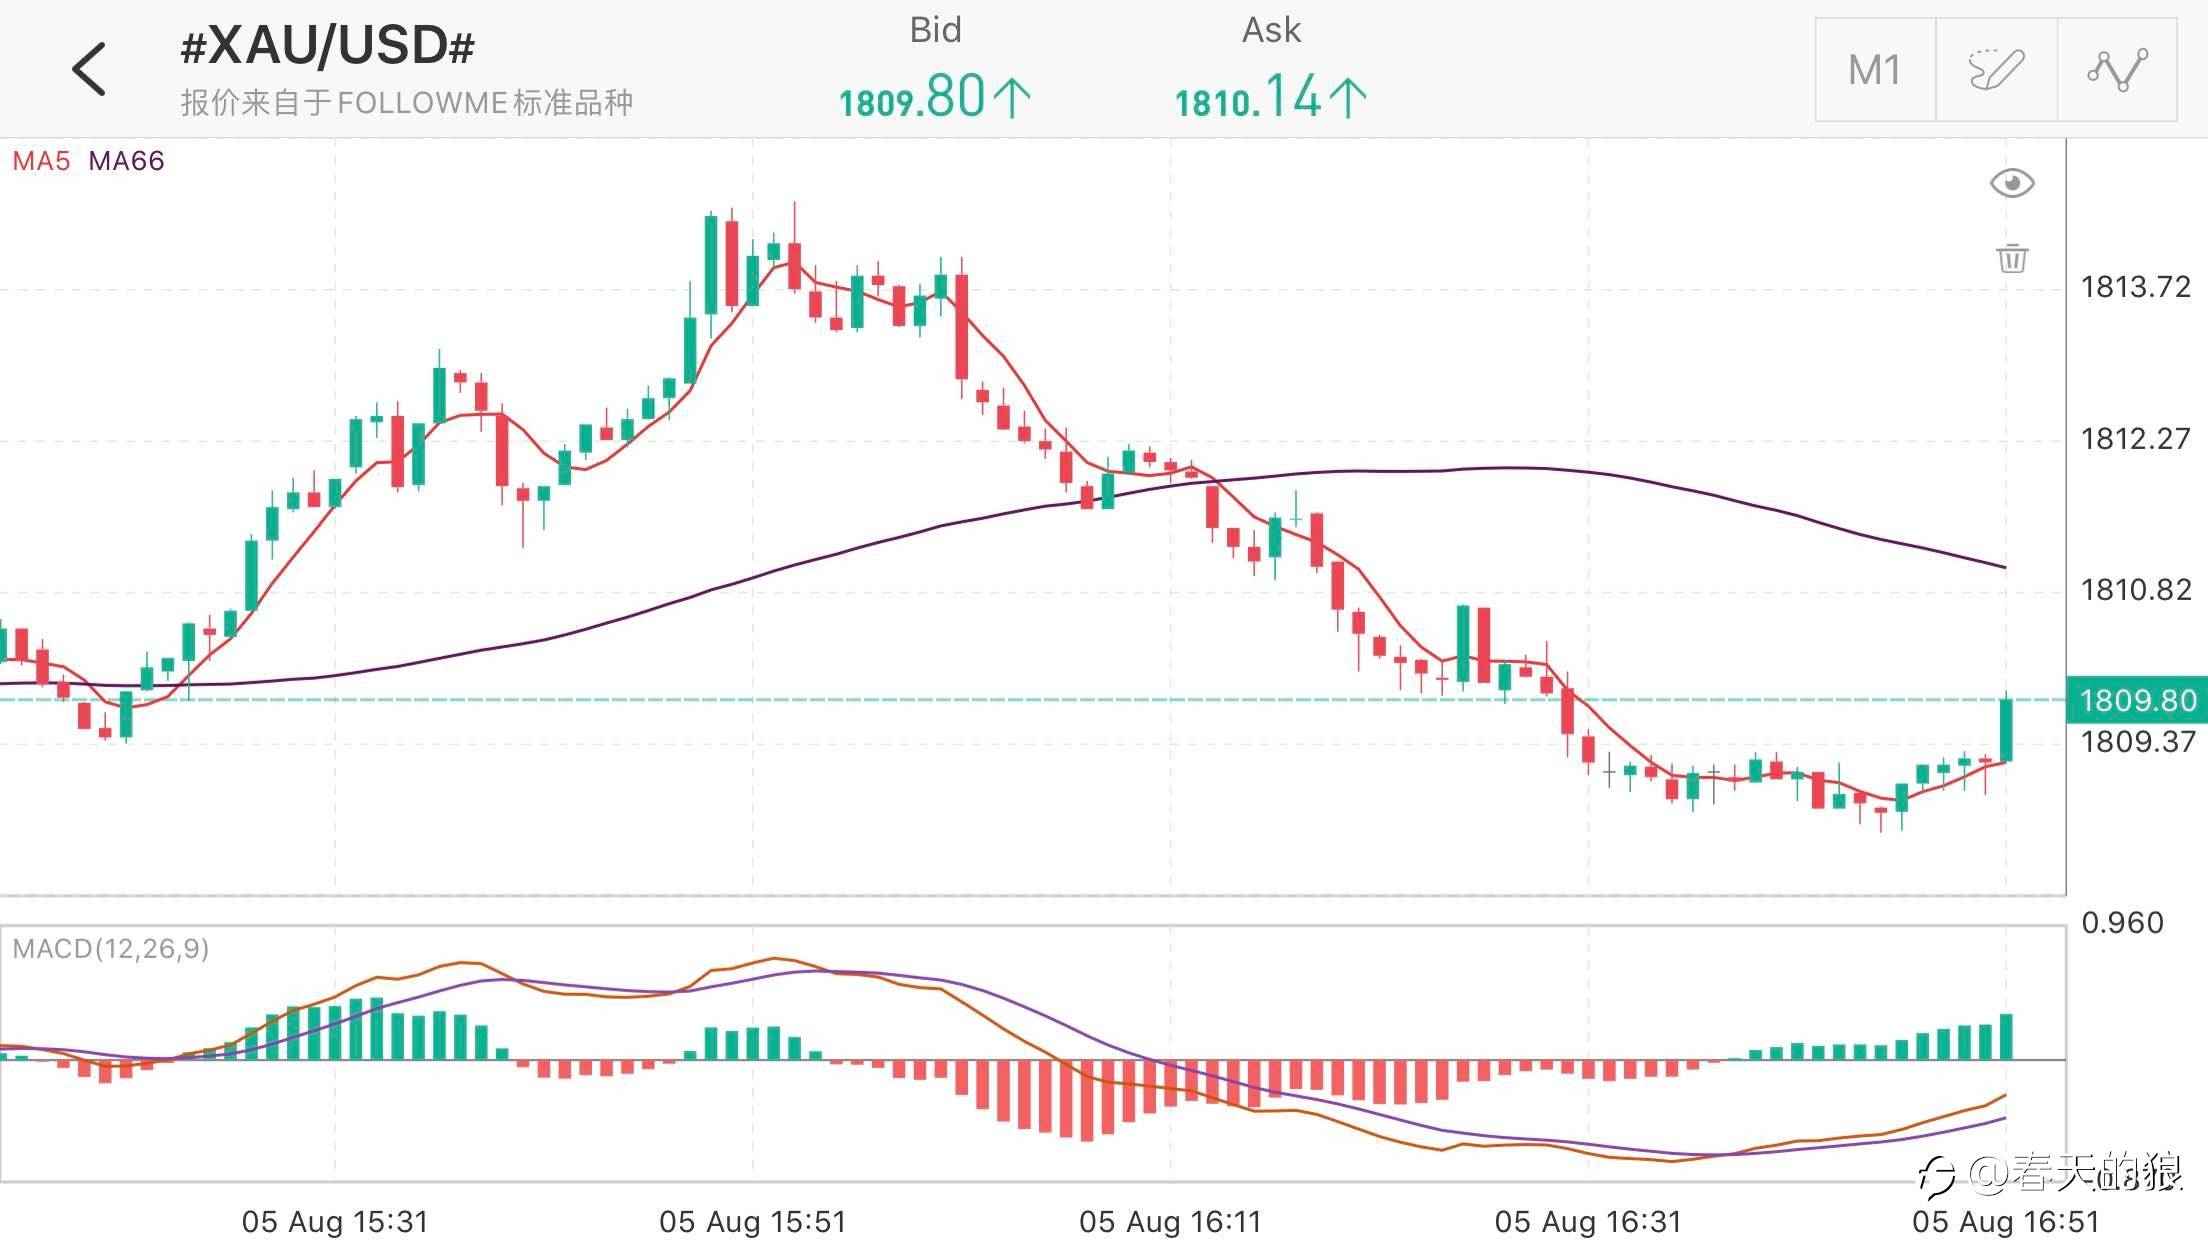Delete drawings with the trash icon
The width and height of the screenshot is (2208, 1242).
coord(2012,258)
